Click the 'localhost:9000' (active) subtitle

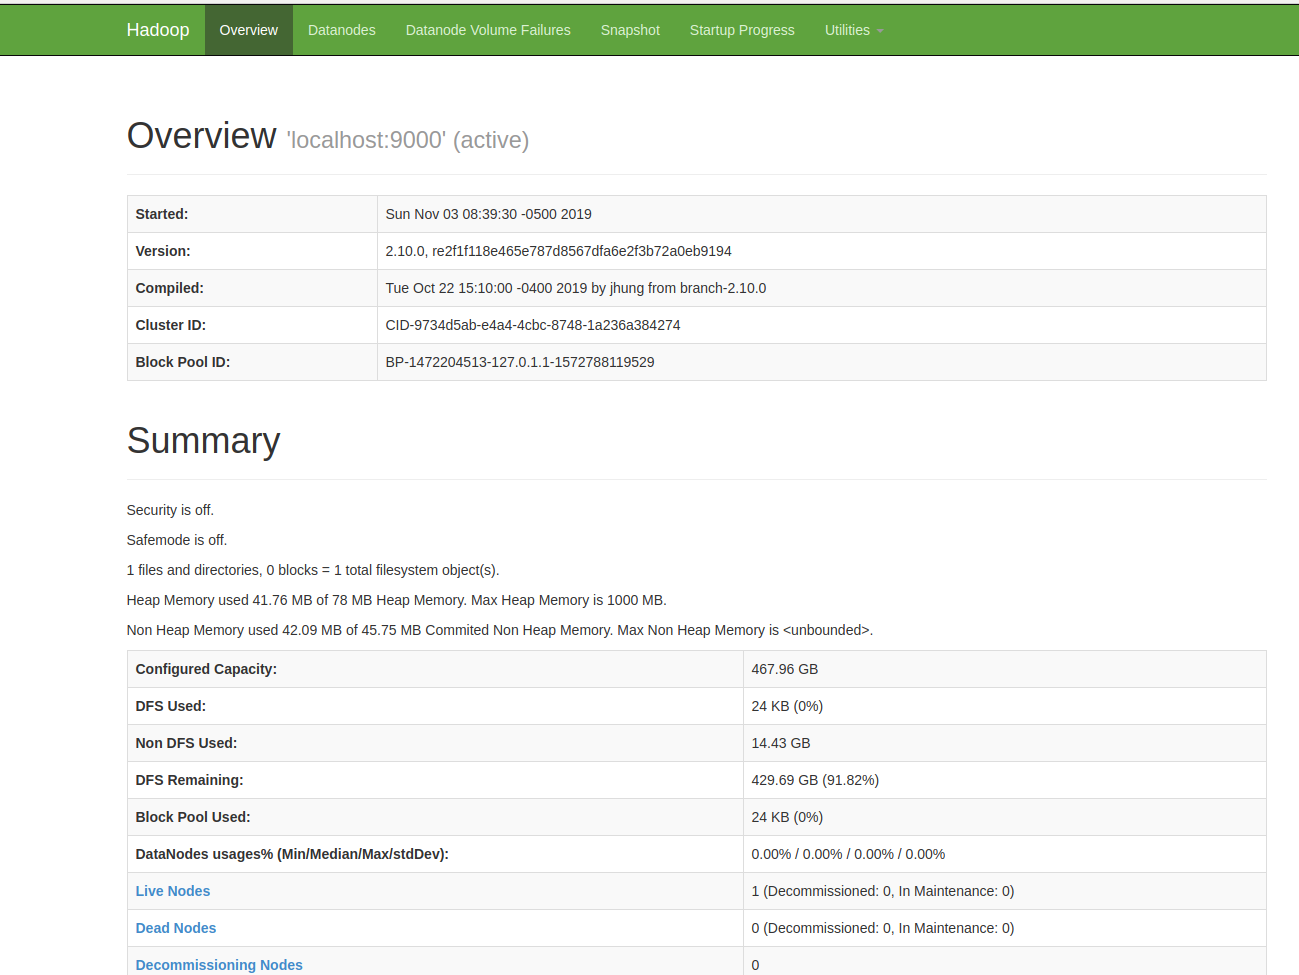408,140
